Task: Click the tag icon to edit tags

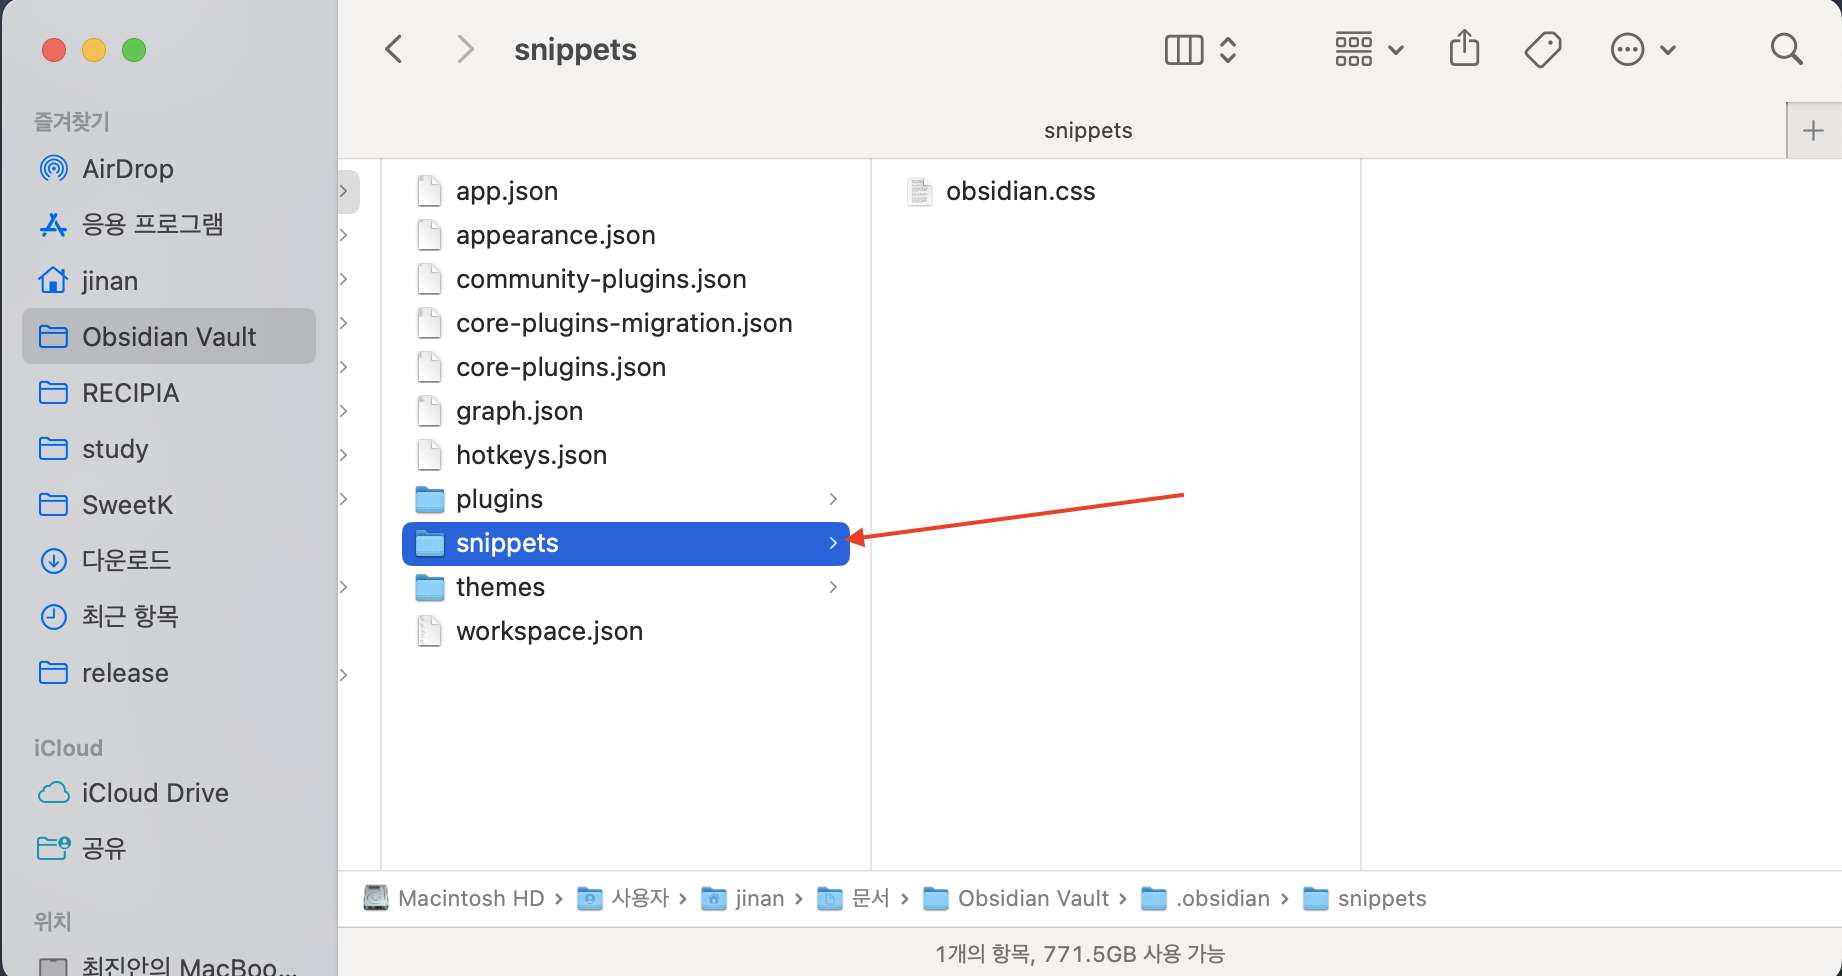Action: (x=1543, y=49)
